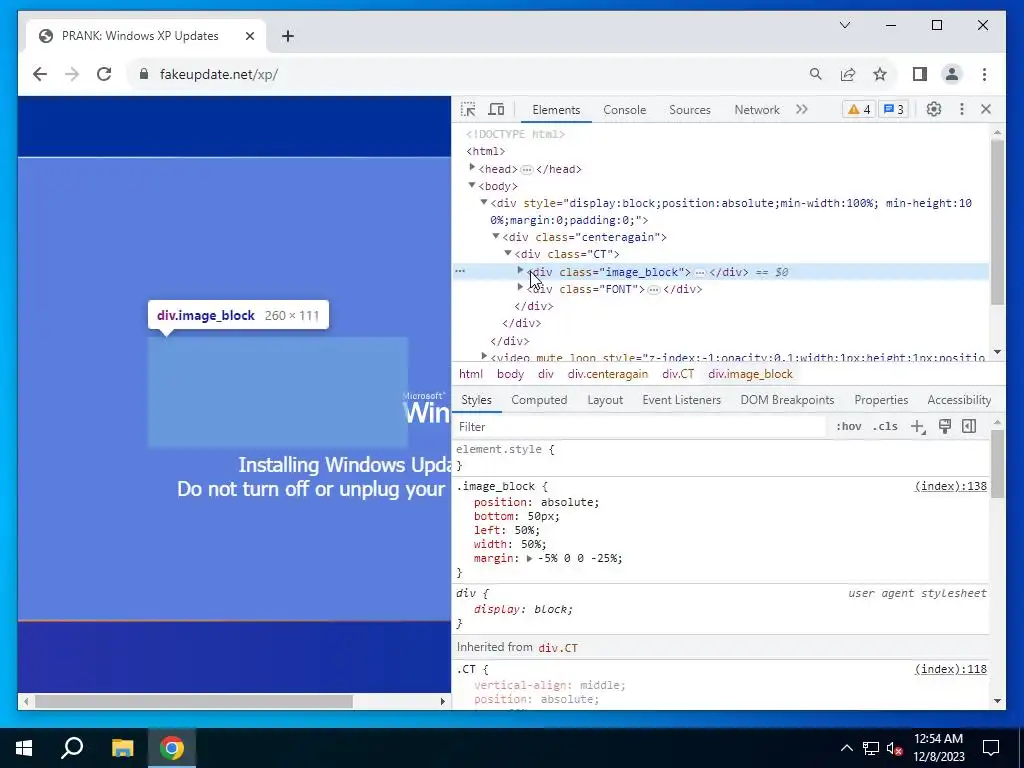Bookmark this page star icon

point(880,74)
